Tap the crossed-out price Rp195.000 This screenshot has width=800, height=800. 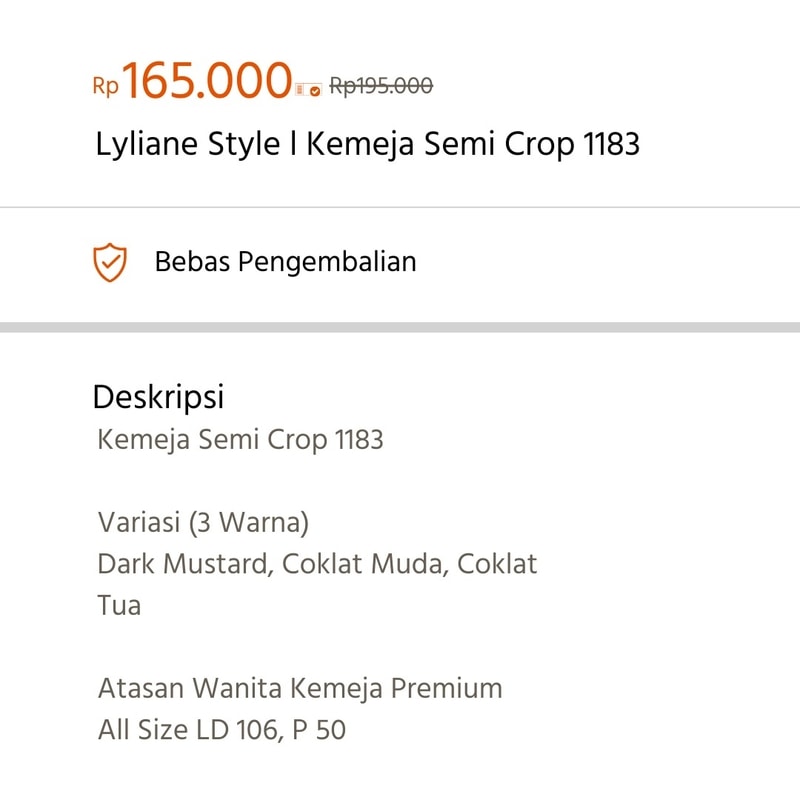(381, 86)
